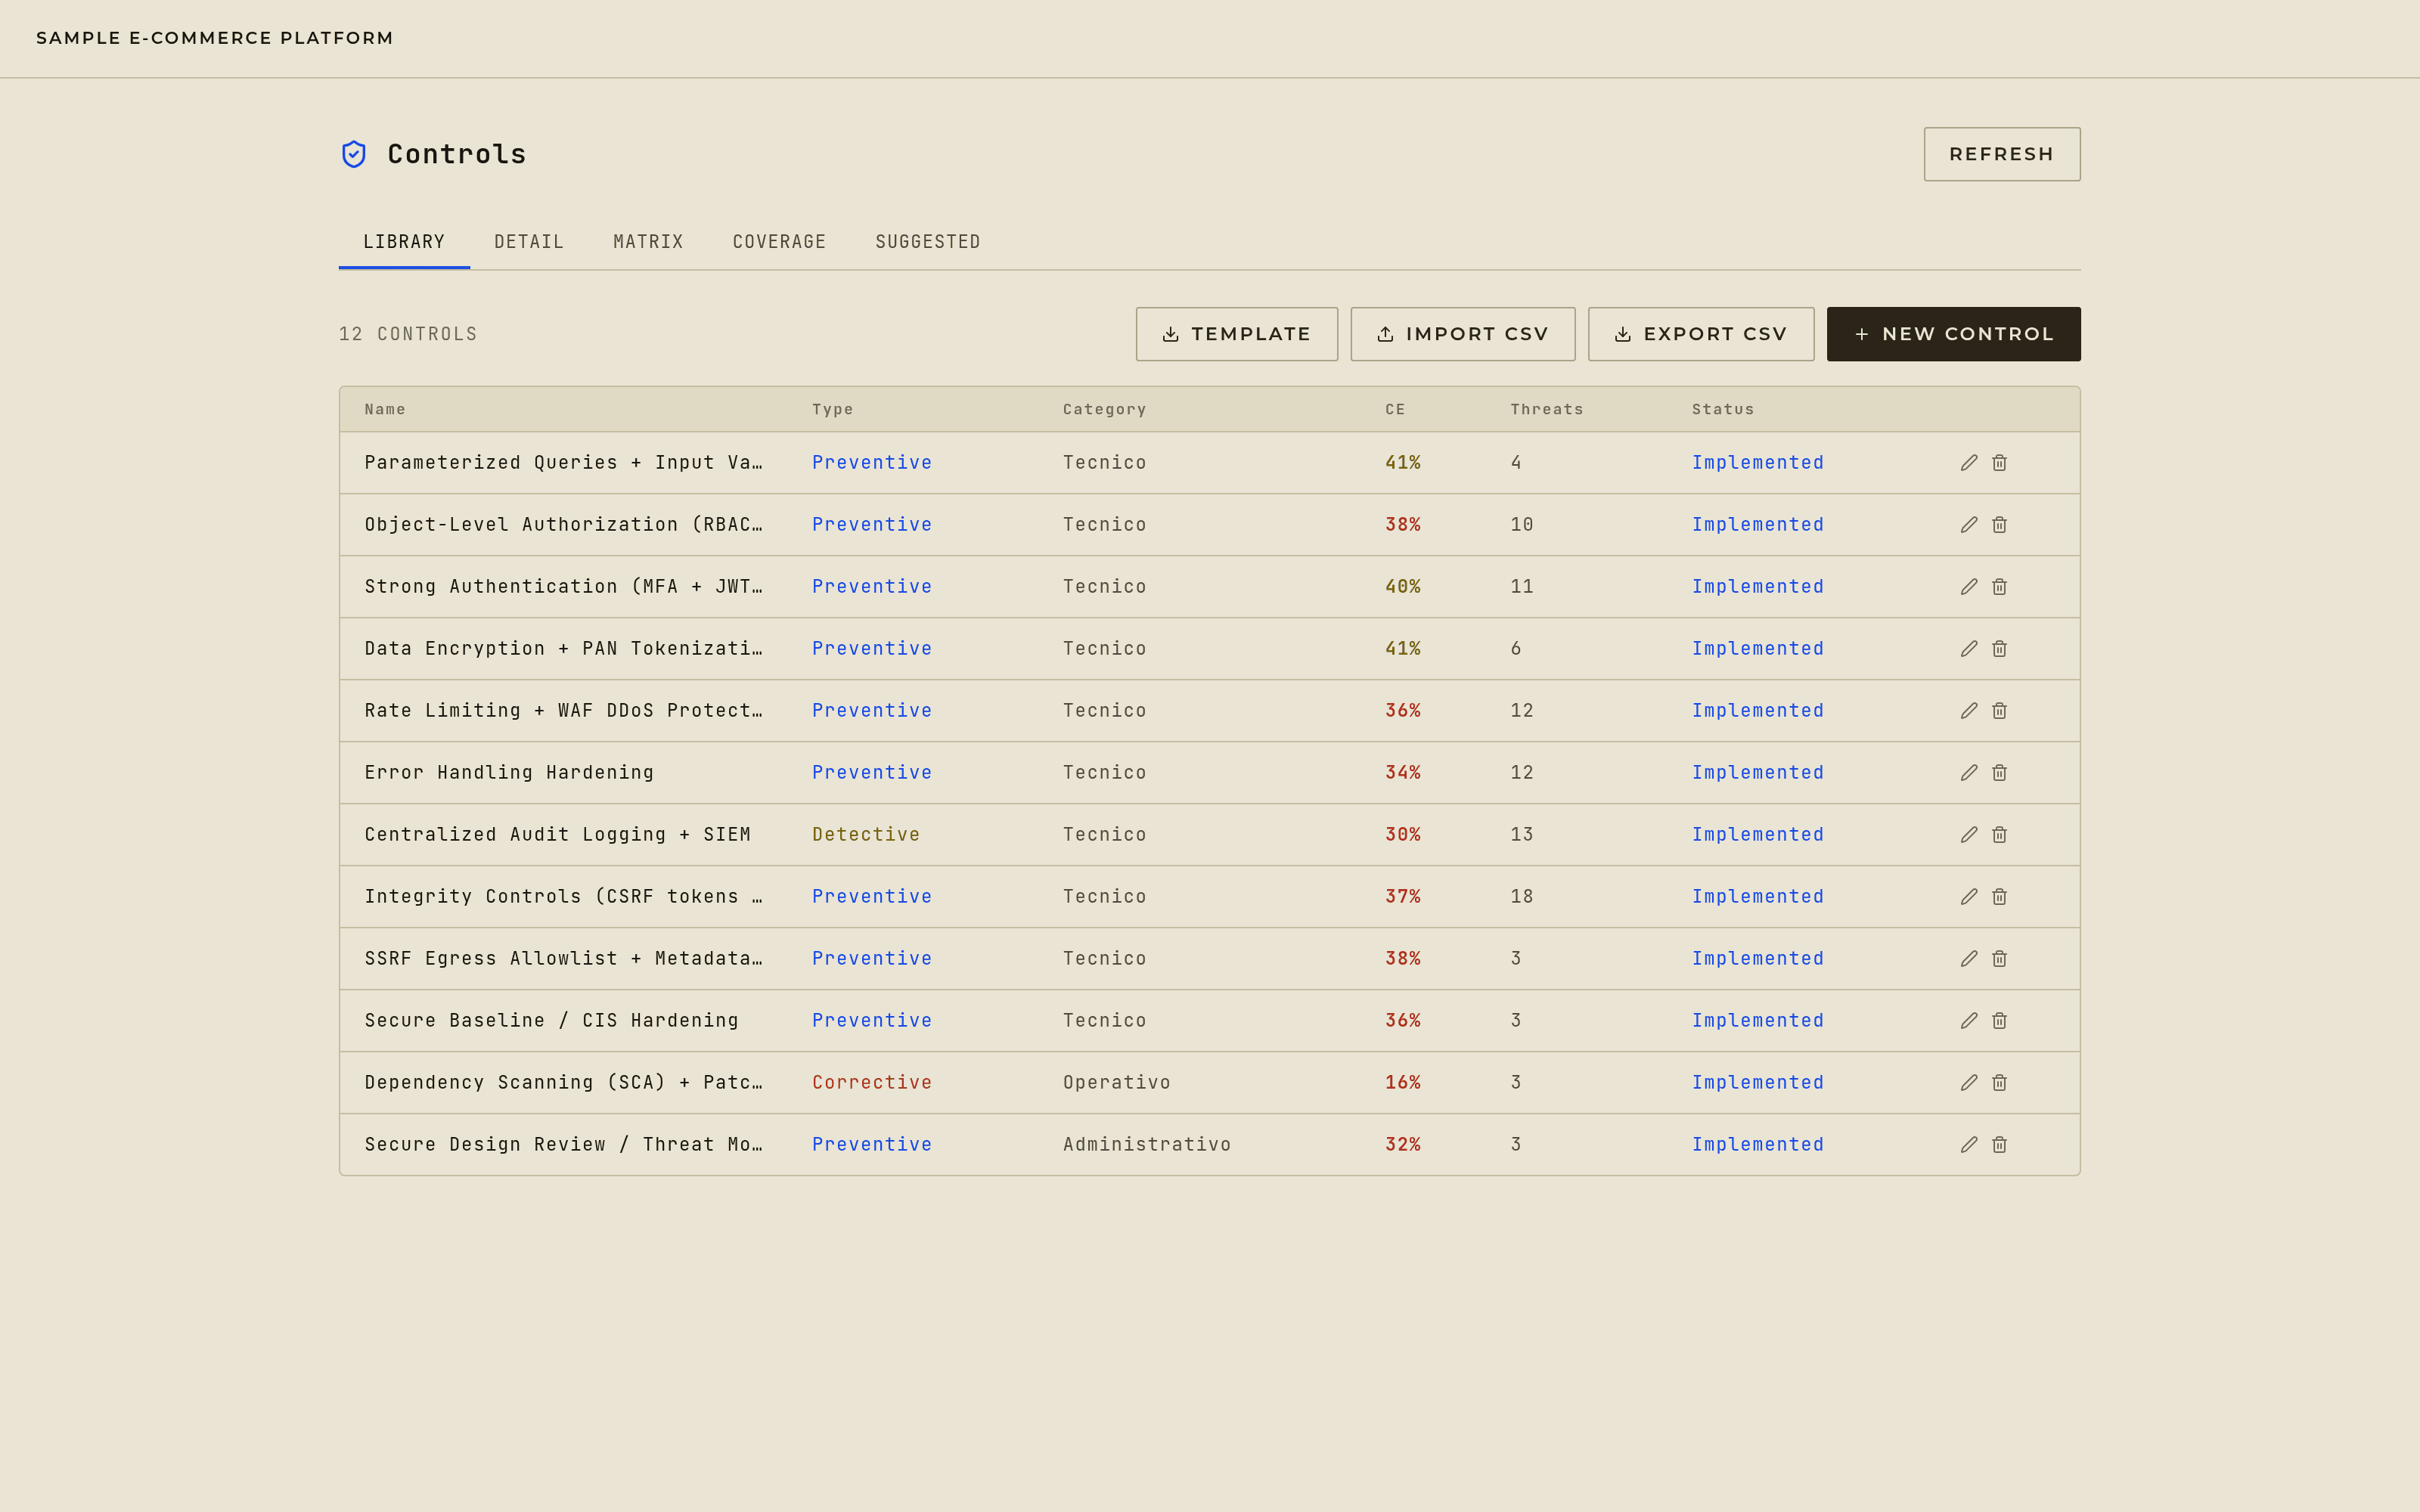Delete the Centralized Audit Logging control
Screen dimensions: 2420x1512
coord(1999,835)
